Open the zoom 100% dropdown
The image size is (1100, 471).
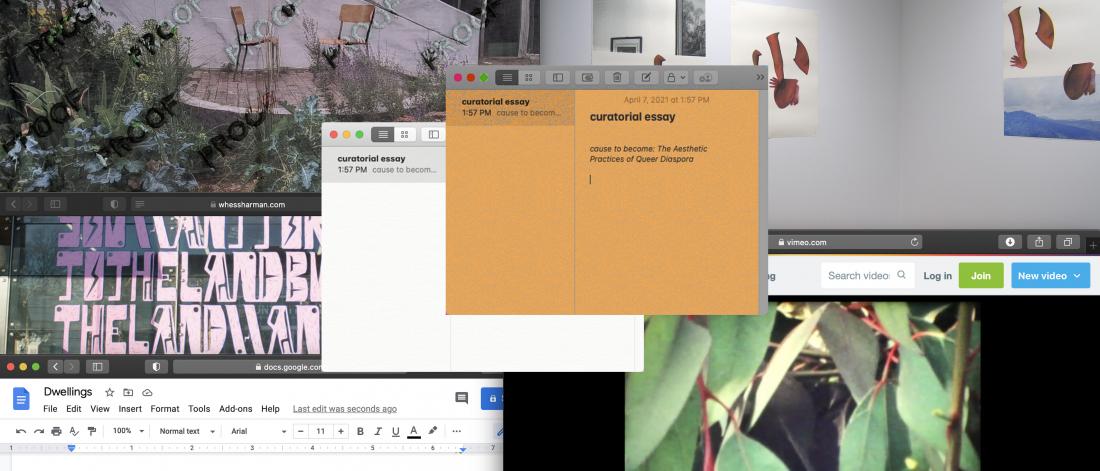(128, 431)
